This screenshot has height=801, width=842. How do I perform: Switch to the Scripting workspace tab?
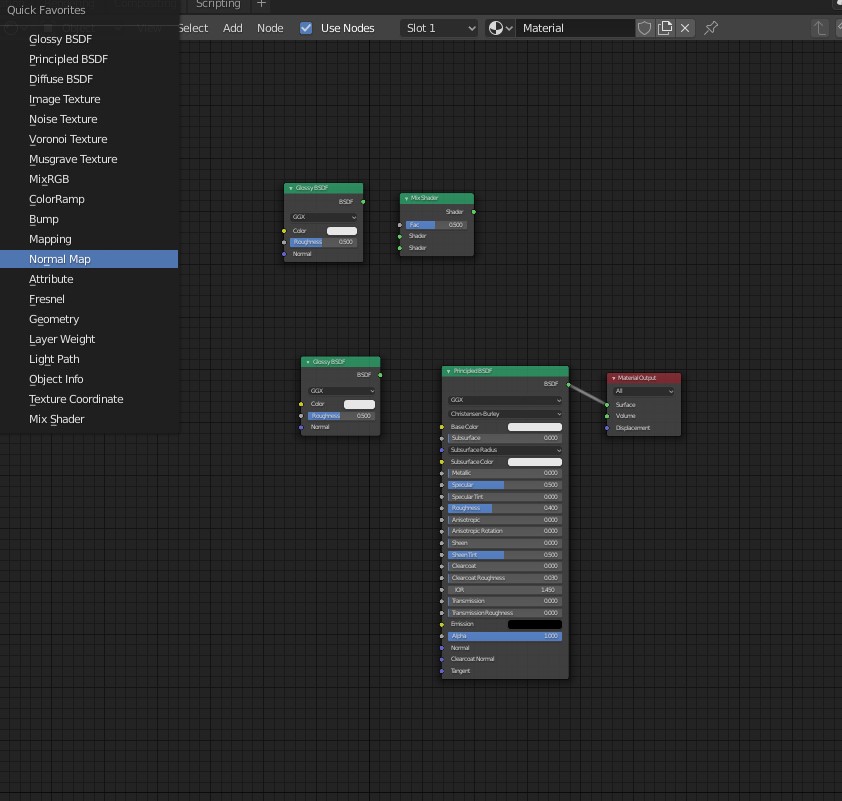coord(218,4)
